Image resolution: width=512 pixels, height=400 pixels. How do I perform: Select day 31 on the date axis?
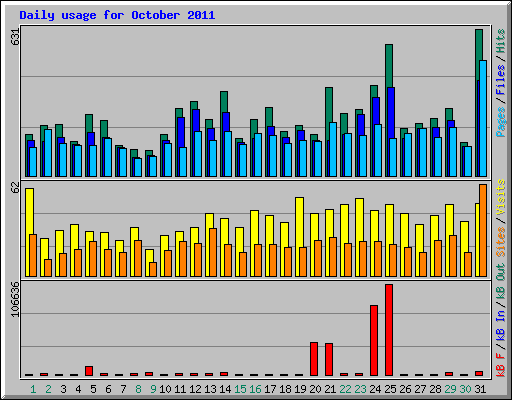click(480, 389)
